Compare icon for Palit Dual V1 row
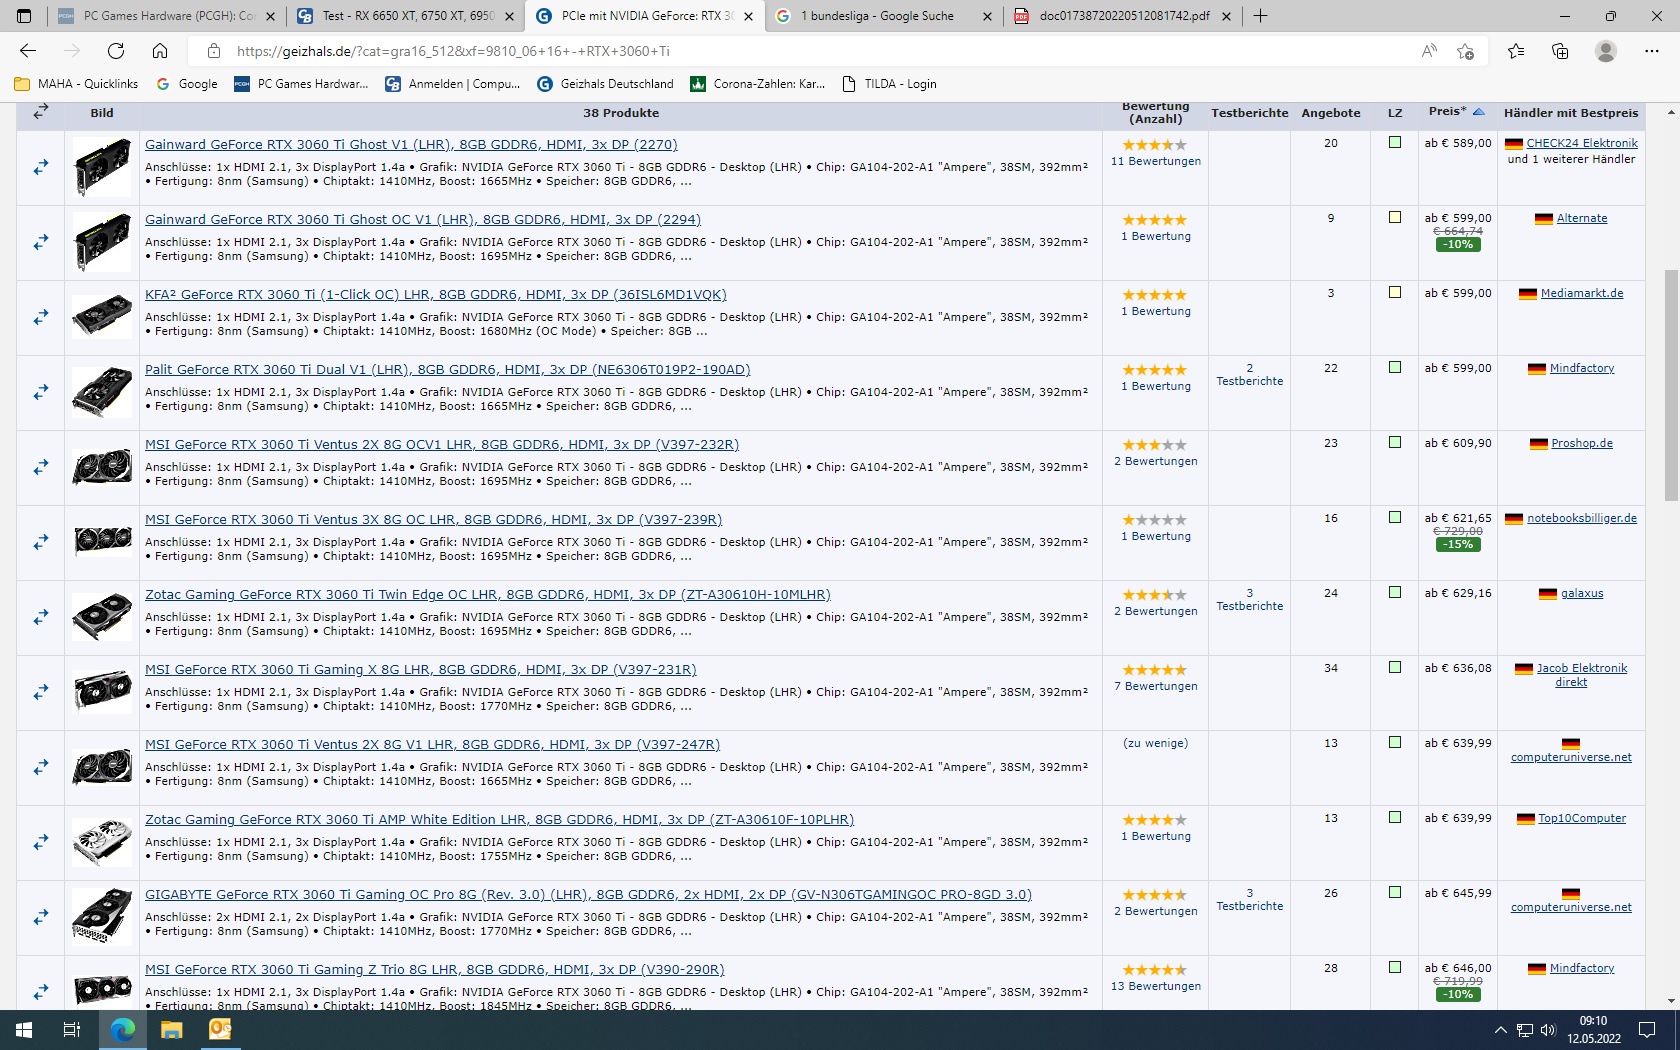Image resolution: width=1680 pixels, height=1050 pixels. point(41,392)
